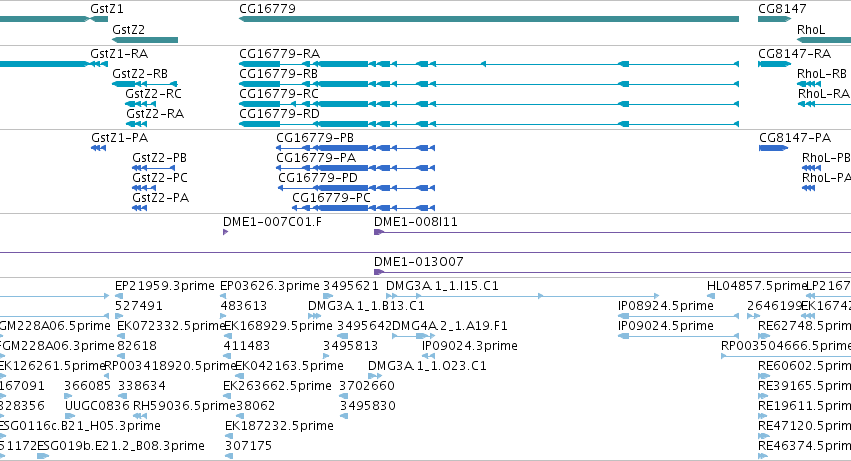Click the RE62748.5prime EST label

[804, 326]
